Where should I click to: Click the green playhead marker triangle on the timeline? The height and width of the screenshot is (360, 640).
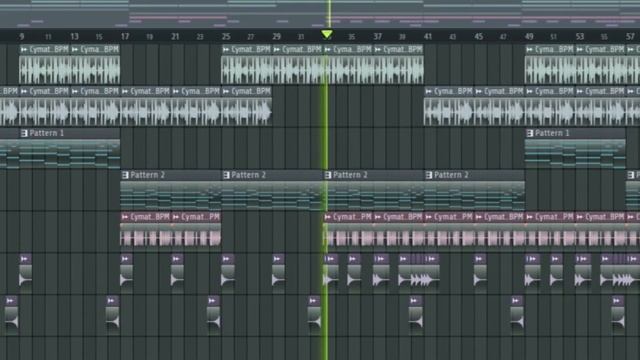tap(327, 34)
